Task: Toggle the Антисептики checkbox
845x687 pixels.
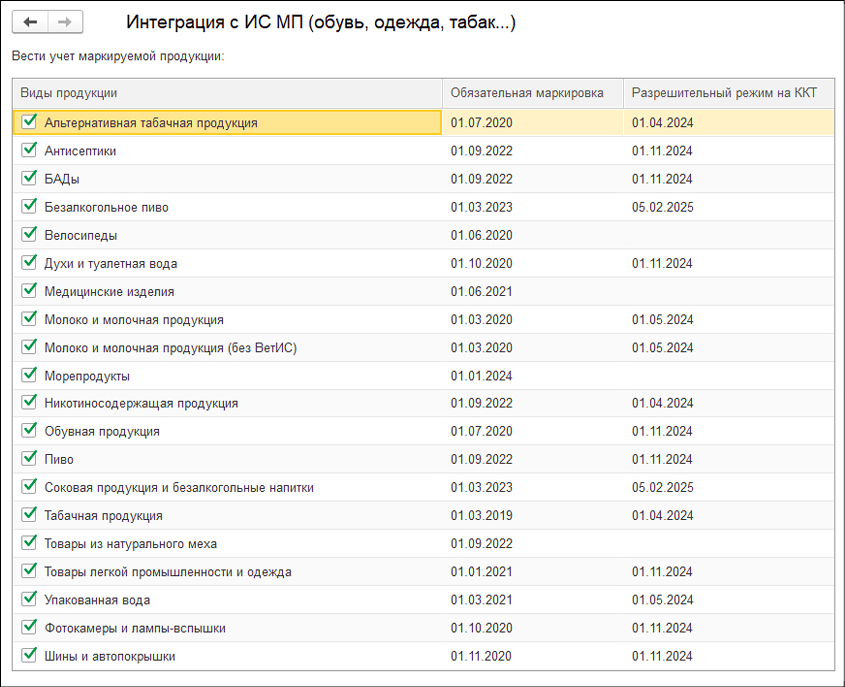Action: [x=29, y=150]
